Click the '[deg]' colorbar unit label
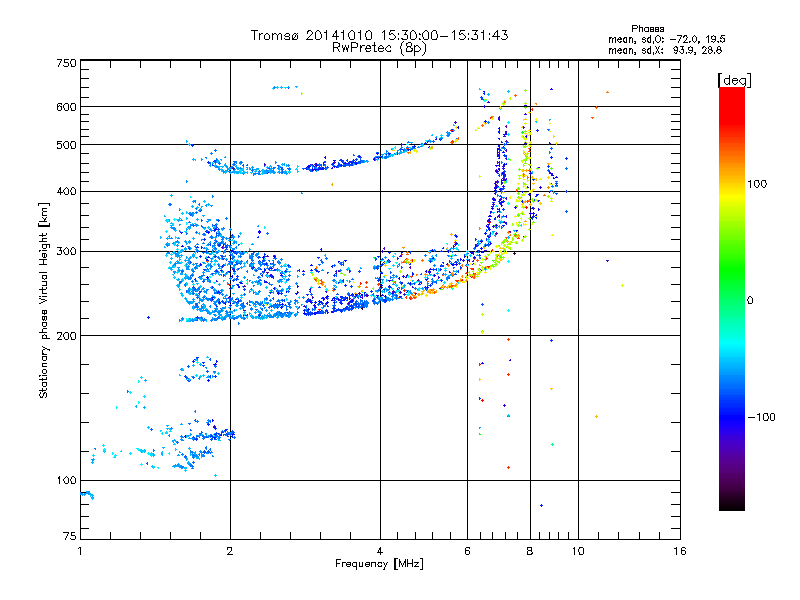This screenshot has height=600, width=800. pos(734,80)
